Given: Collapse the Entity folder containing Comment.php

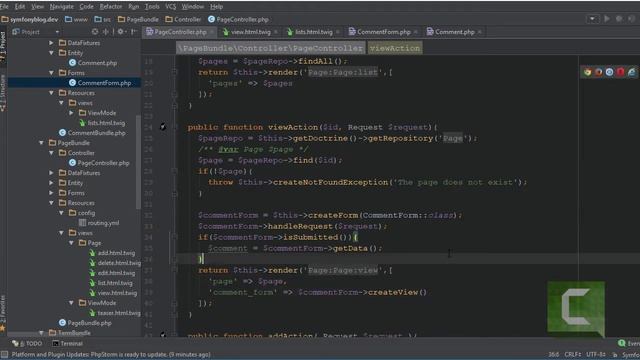Looking at the screenshot, I should [51, 53].
